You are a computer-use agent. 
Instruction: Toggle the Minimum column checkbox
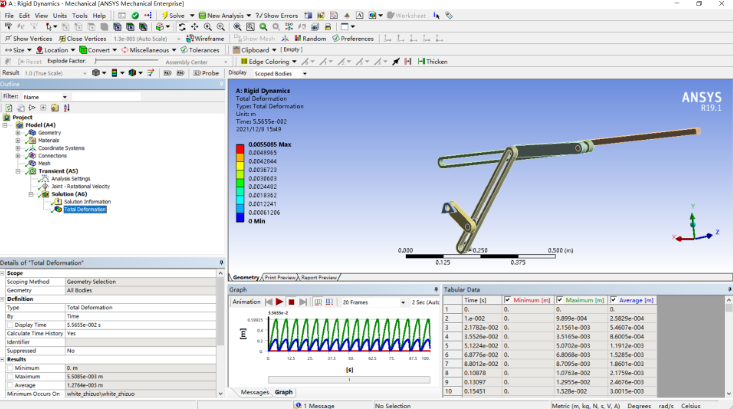(x=507, y=300)
